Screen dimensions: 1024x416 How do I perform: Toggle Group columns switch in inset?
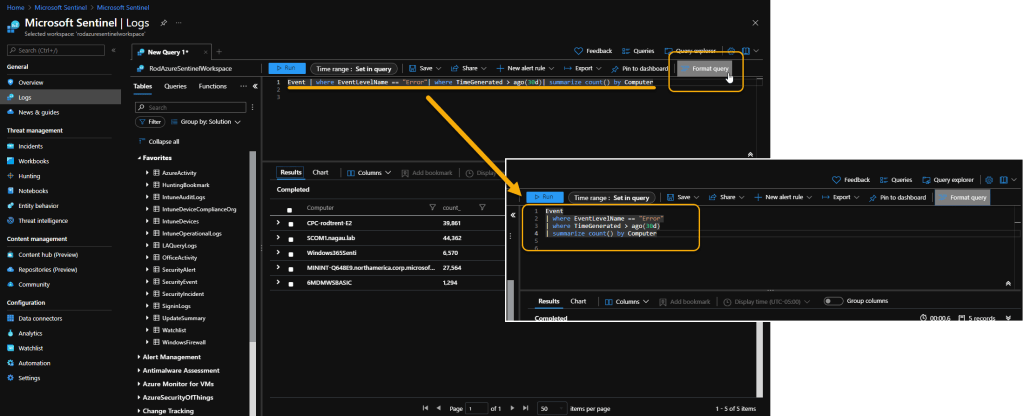pos(833,301)
